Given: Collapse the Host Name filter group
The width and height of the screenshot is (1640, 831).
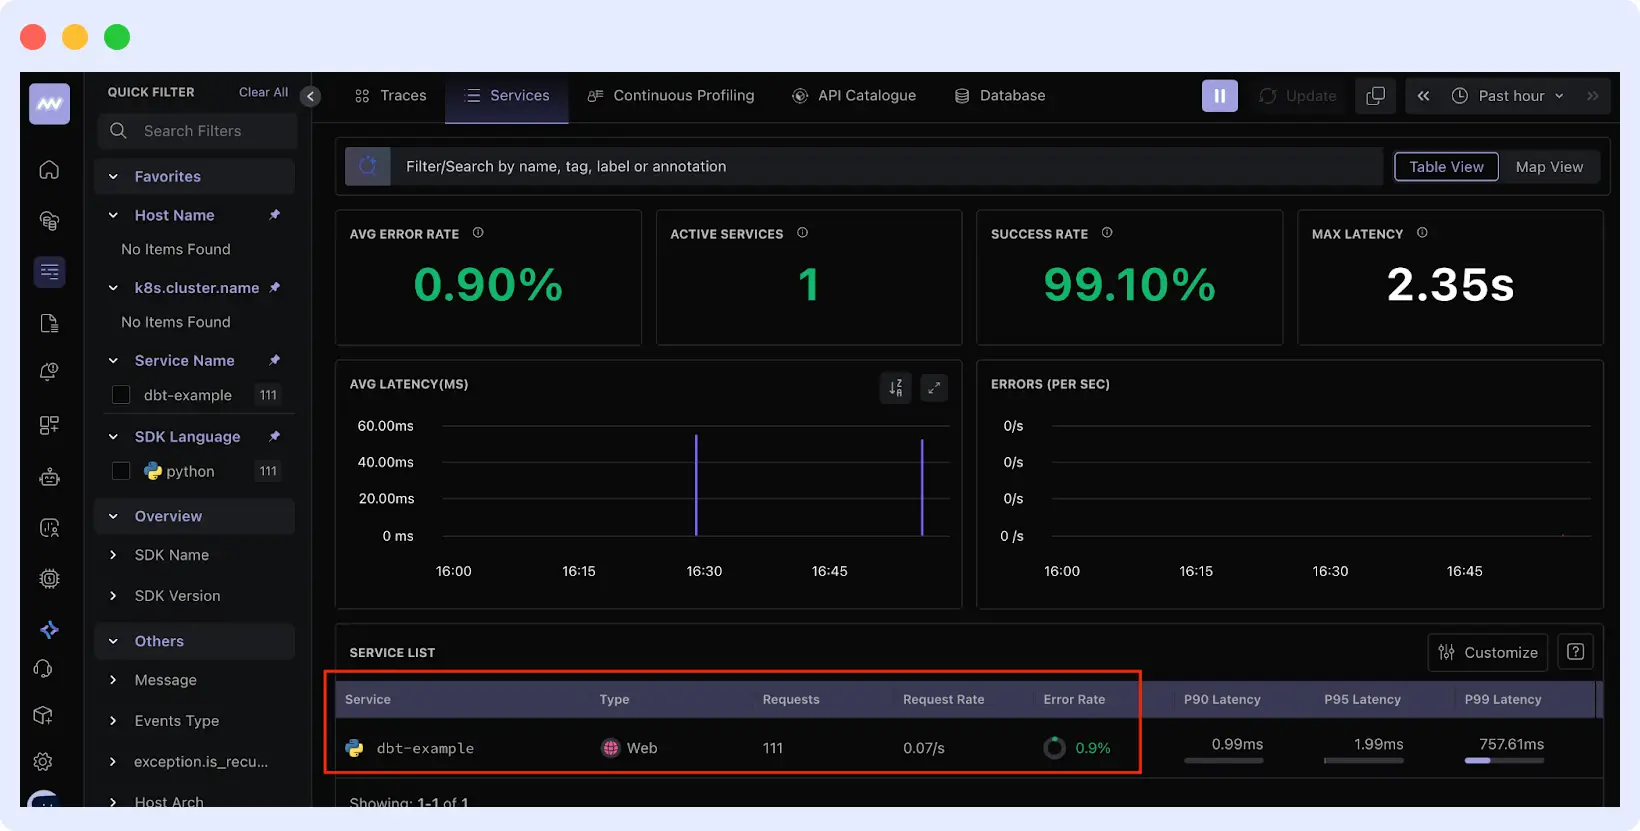Looking at the screenshot, I should click(113, 215).
